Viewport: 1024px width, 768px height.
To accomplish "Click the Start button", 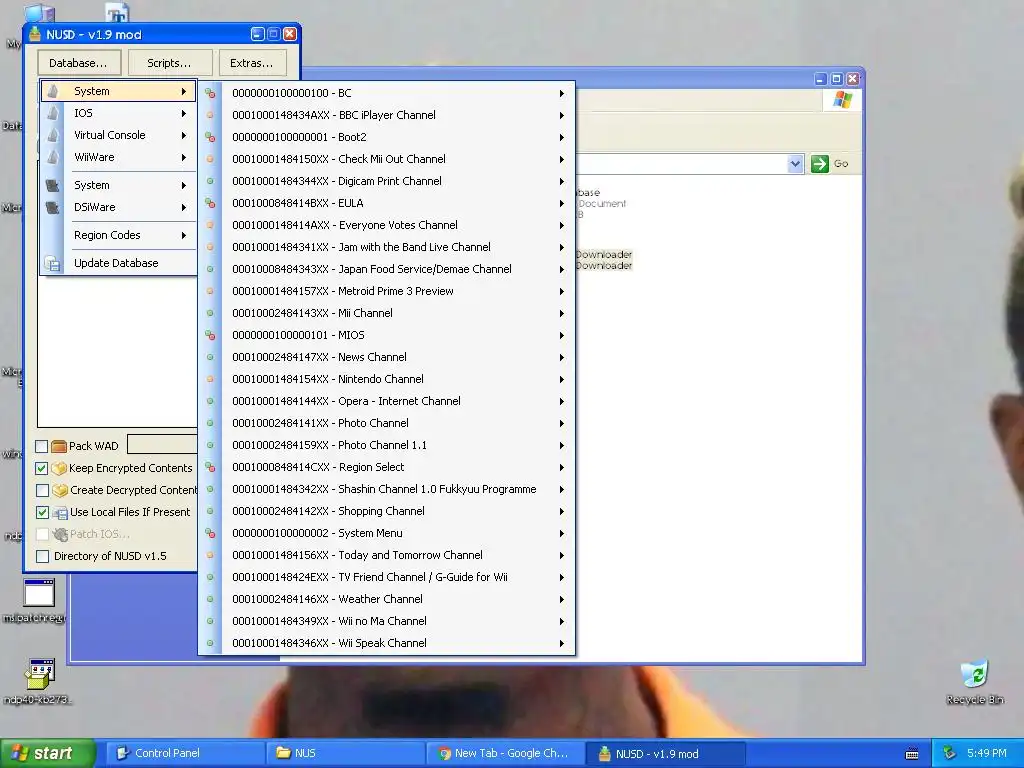I will click(47, 754).
